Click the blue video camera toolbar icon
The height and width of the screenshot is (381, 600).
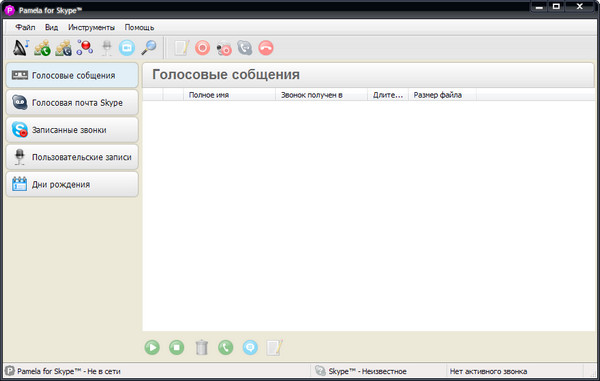(x=127, y=48)
